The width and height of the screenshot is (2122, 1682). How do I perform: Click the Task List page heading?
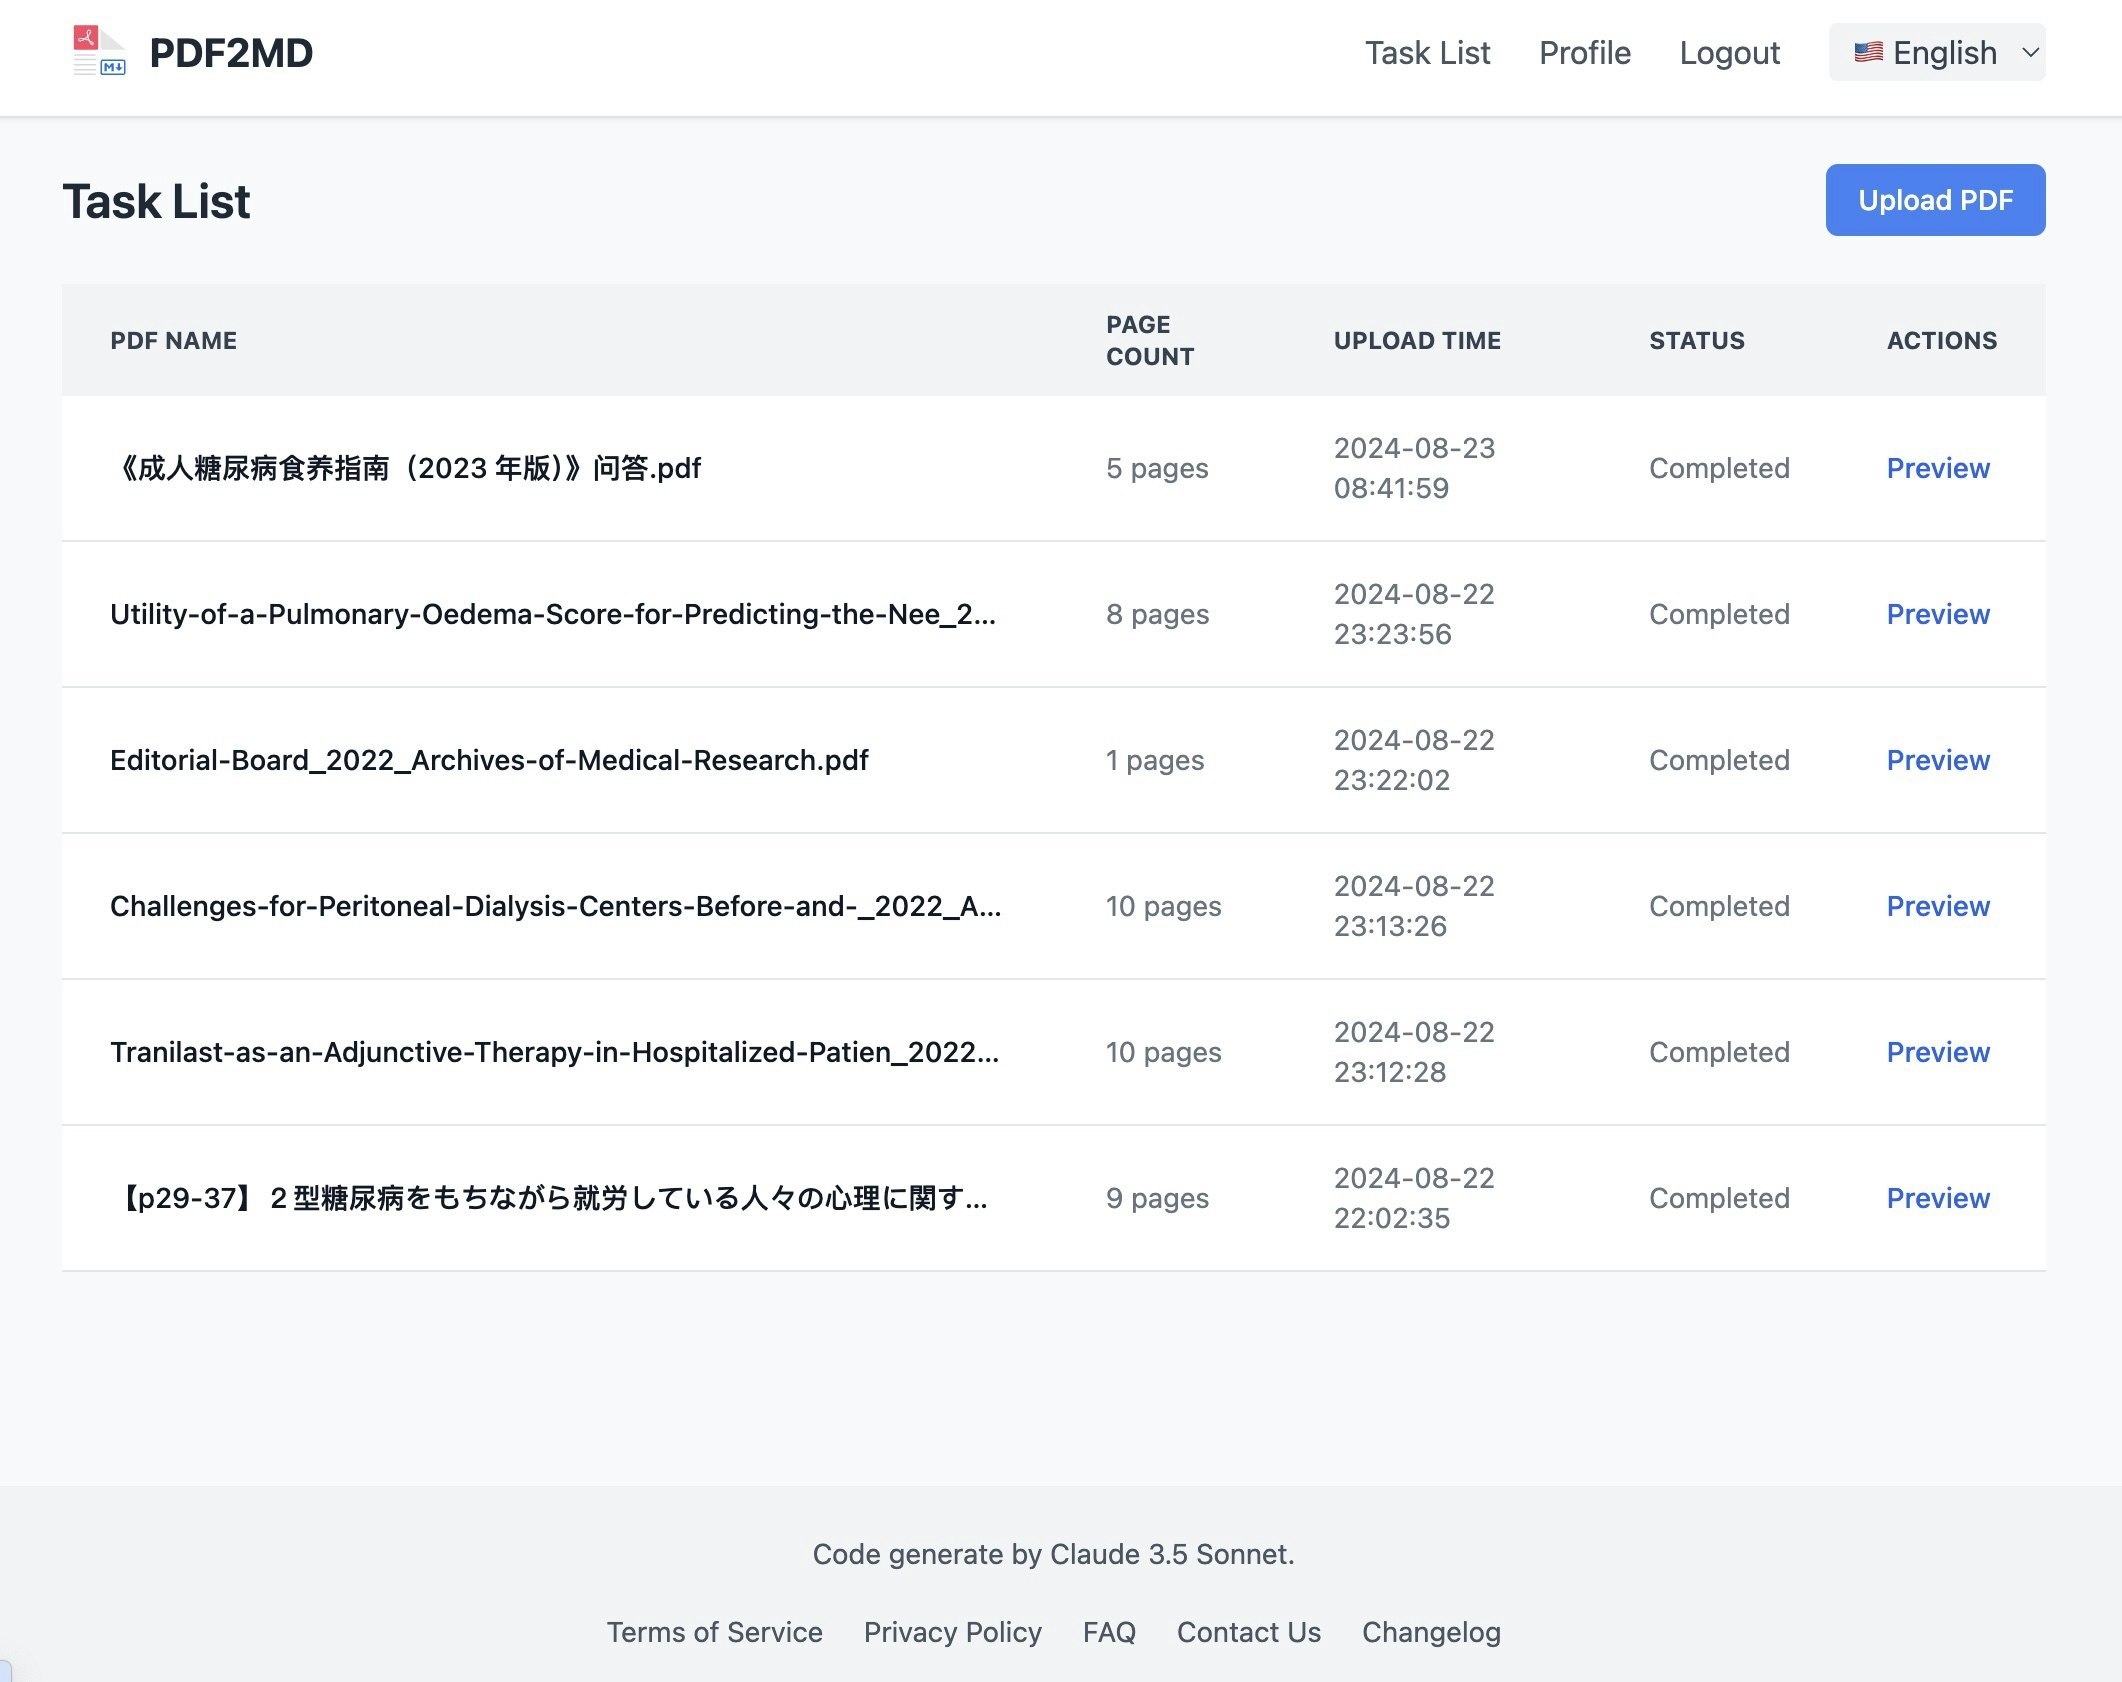pos(156,201)
